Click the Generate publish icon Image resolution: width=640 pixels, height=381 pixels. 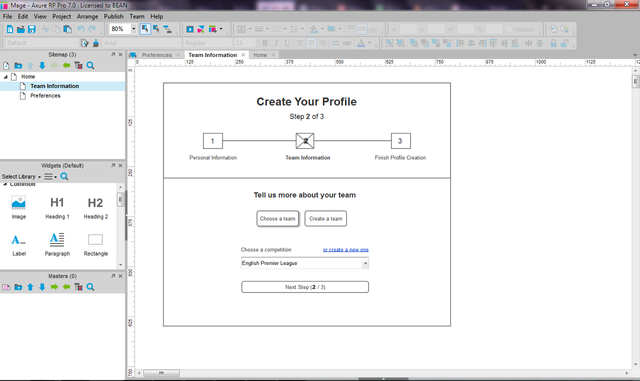point(212,29)
